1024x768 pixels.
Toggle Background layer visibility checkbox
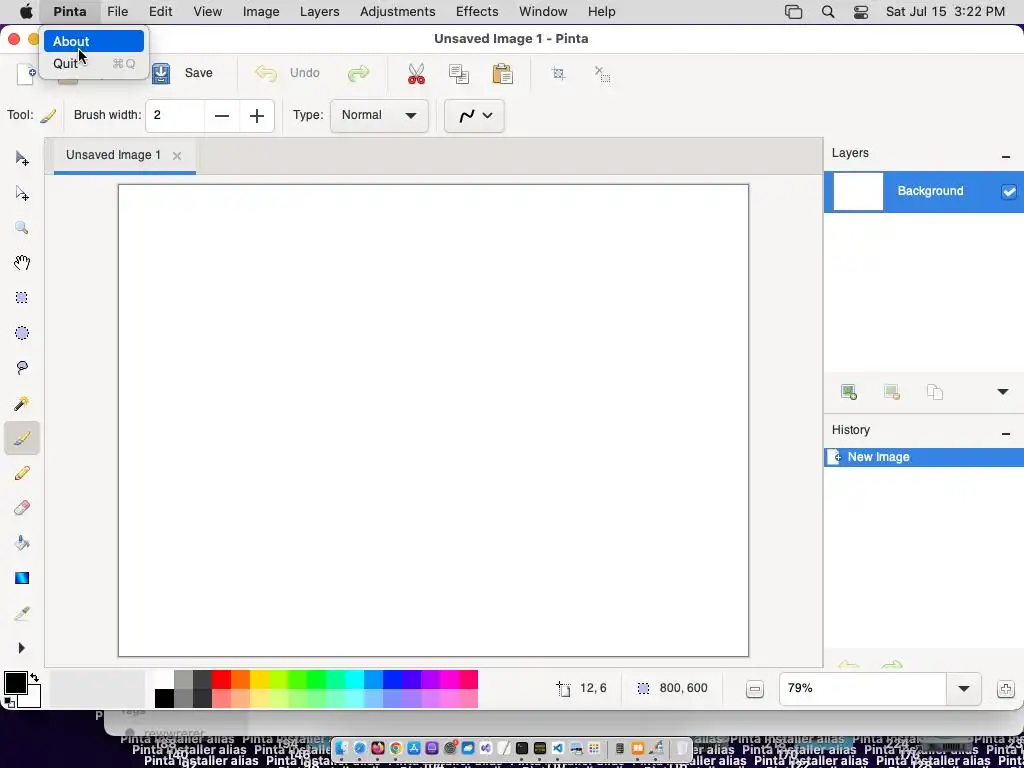[1009, 191]
